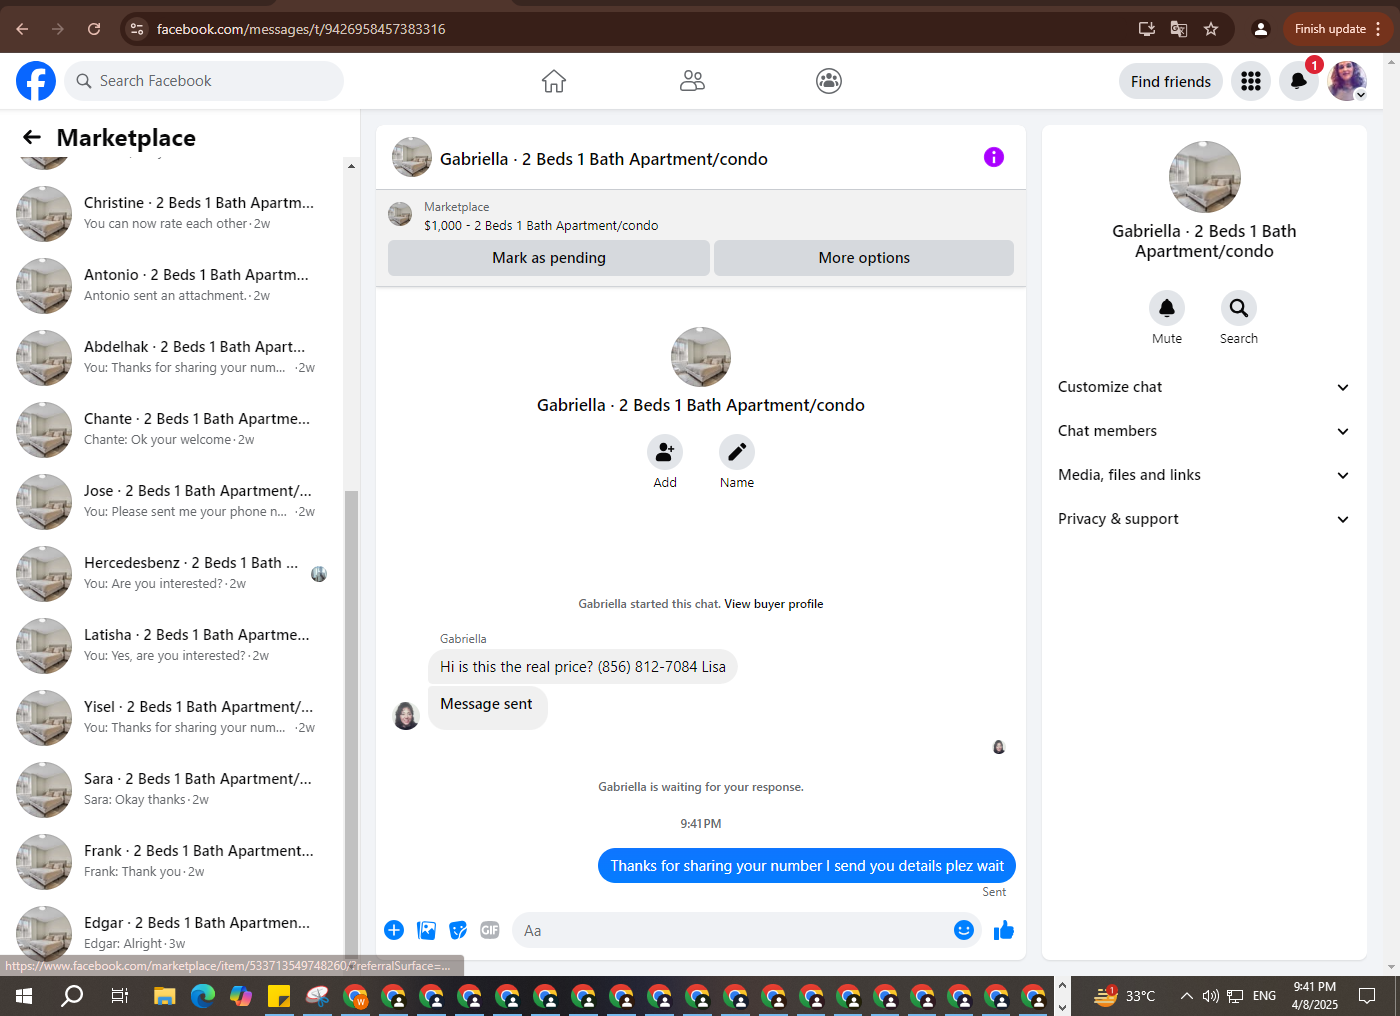Open the Marketplace listing banner link
This screenshot has width=1400, height=1016.
(701, 216)
